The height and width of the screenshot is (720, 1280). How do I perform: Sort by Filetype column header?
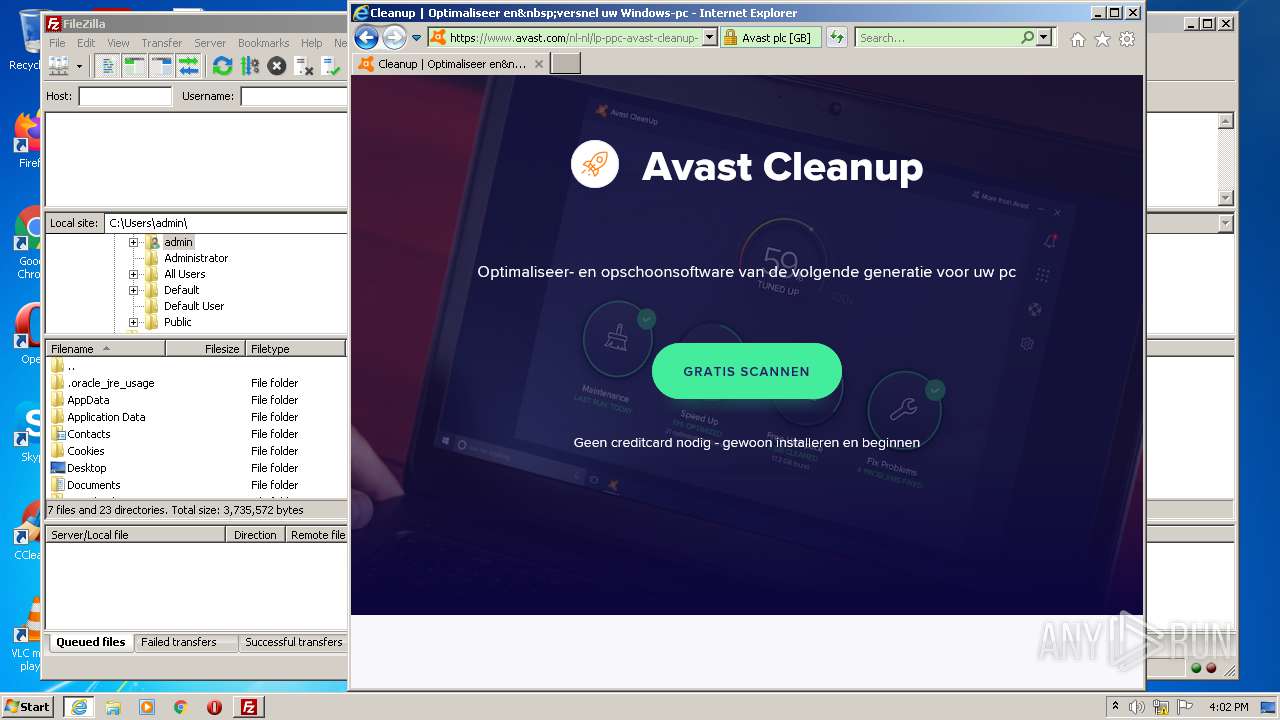click(x=295, y=349)
